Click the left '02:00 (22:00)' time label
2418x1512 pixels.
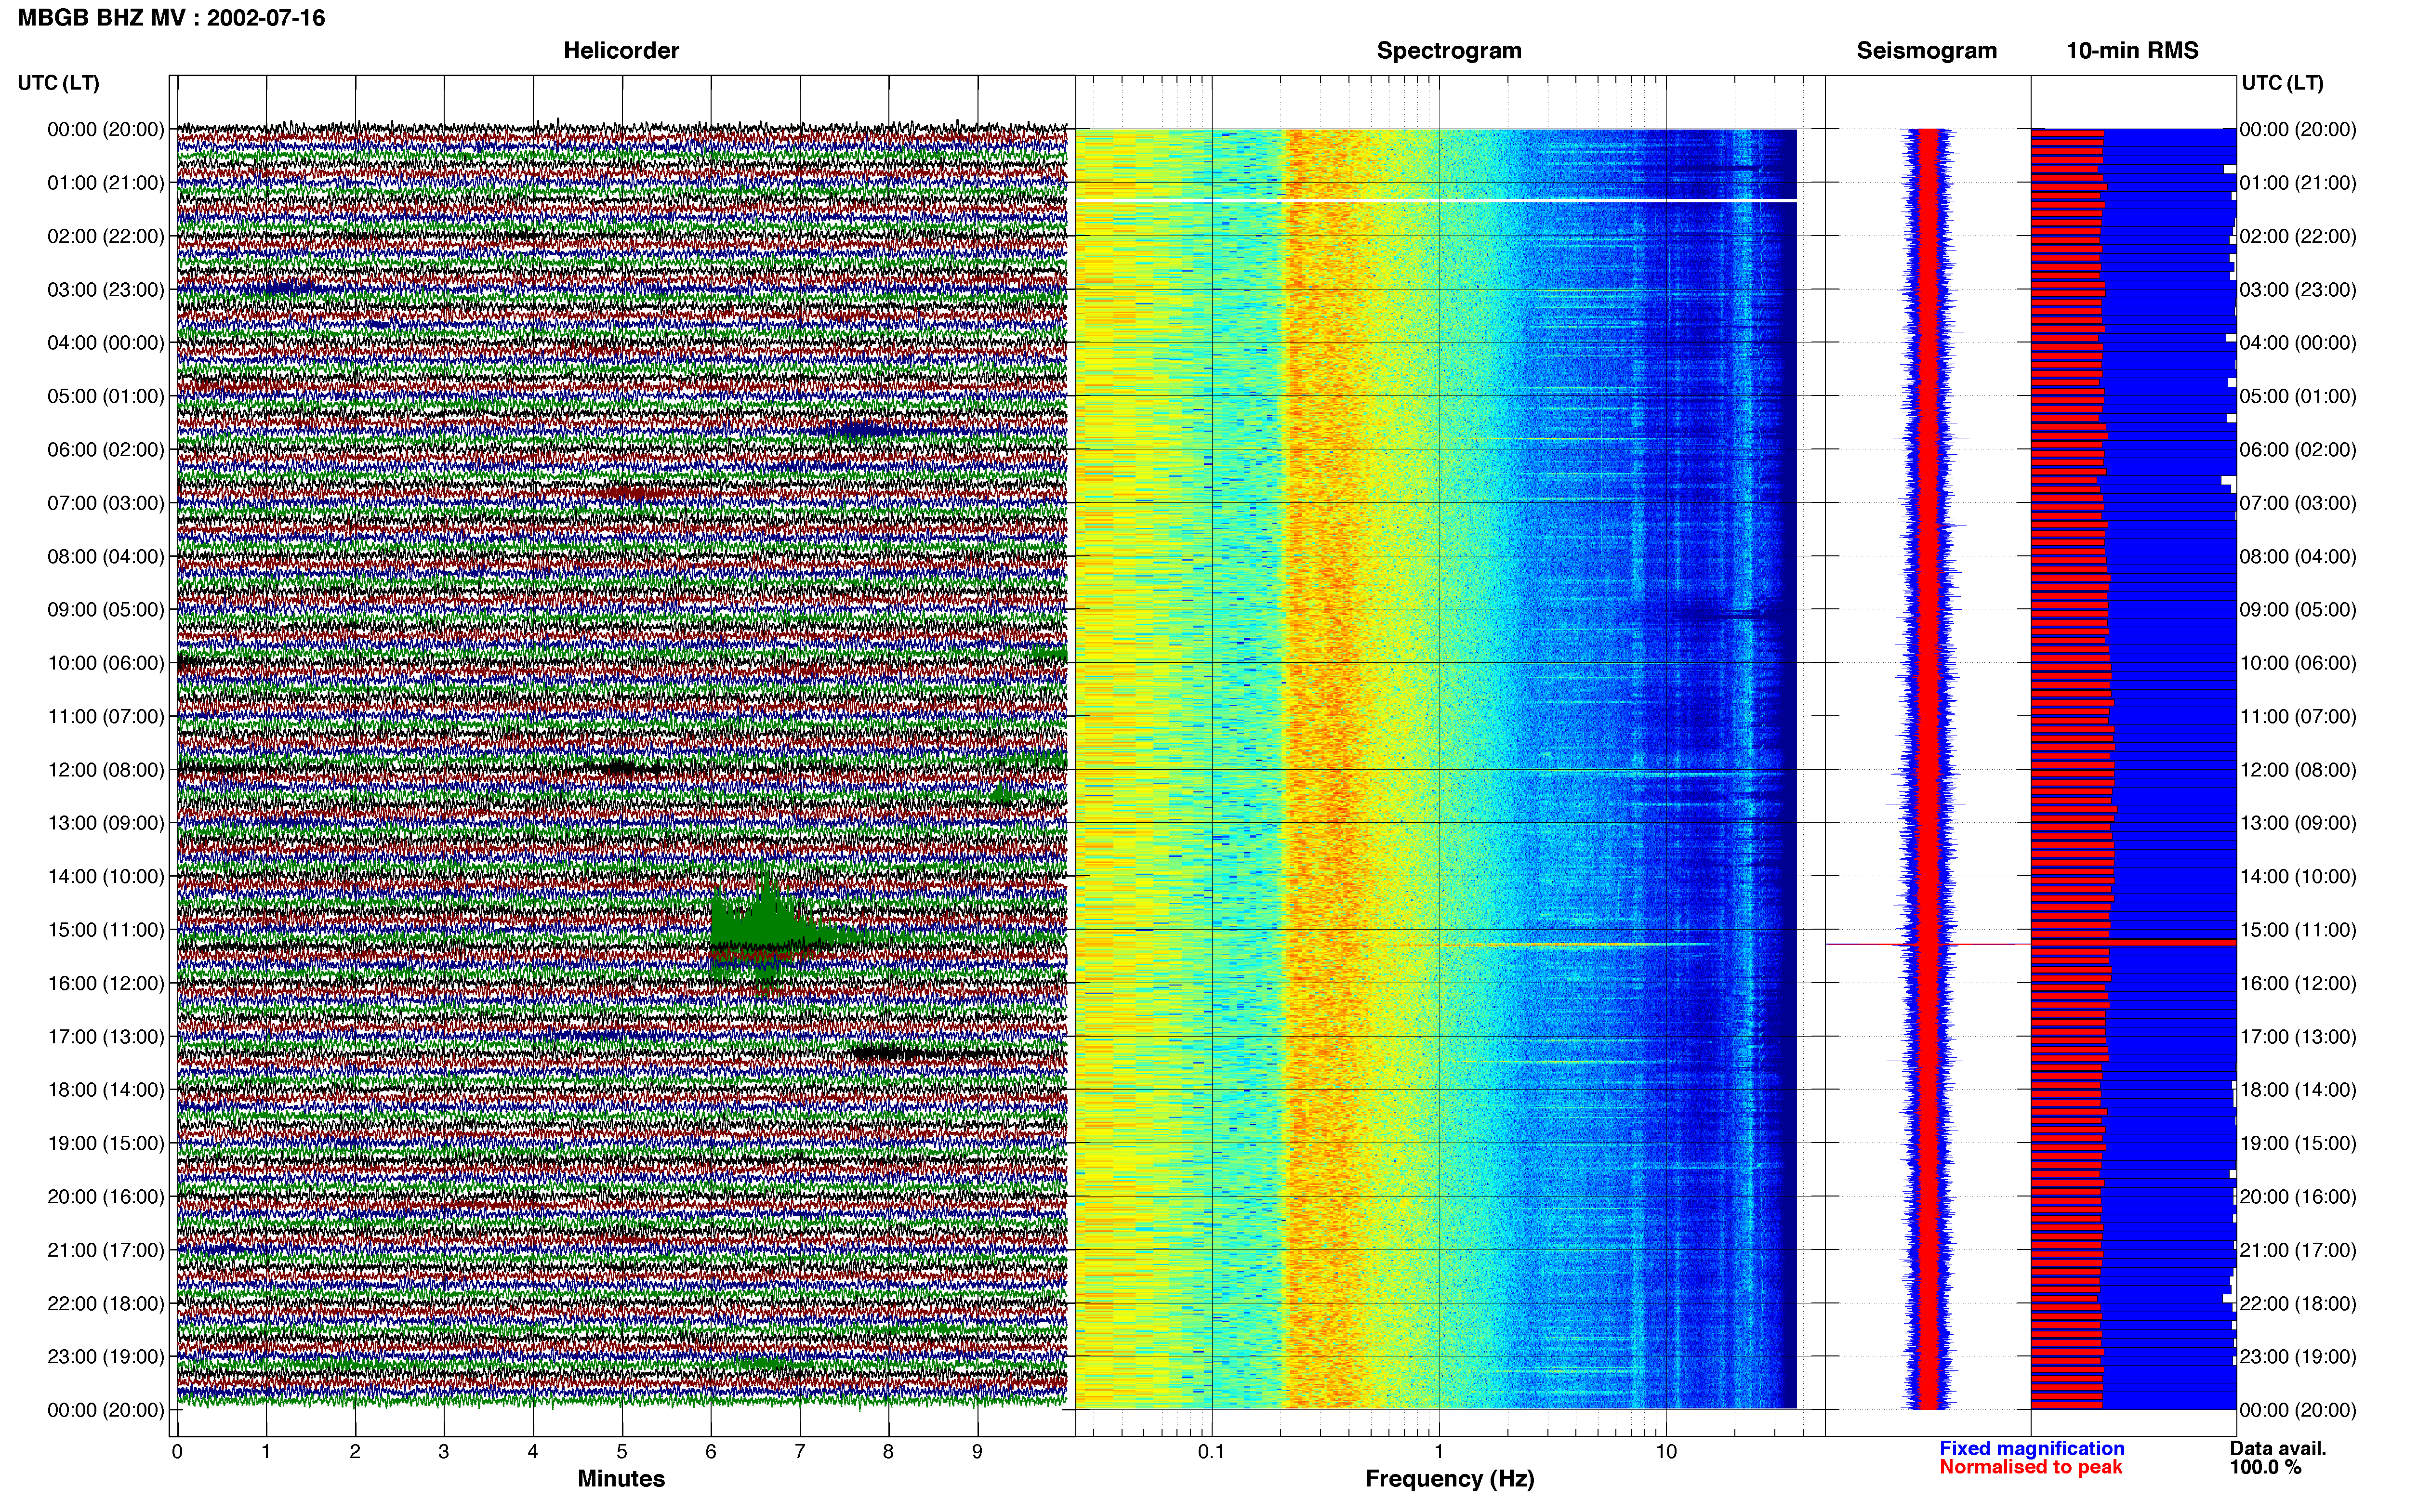pyautogui.click(x=106, y=236)
